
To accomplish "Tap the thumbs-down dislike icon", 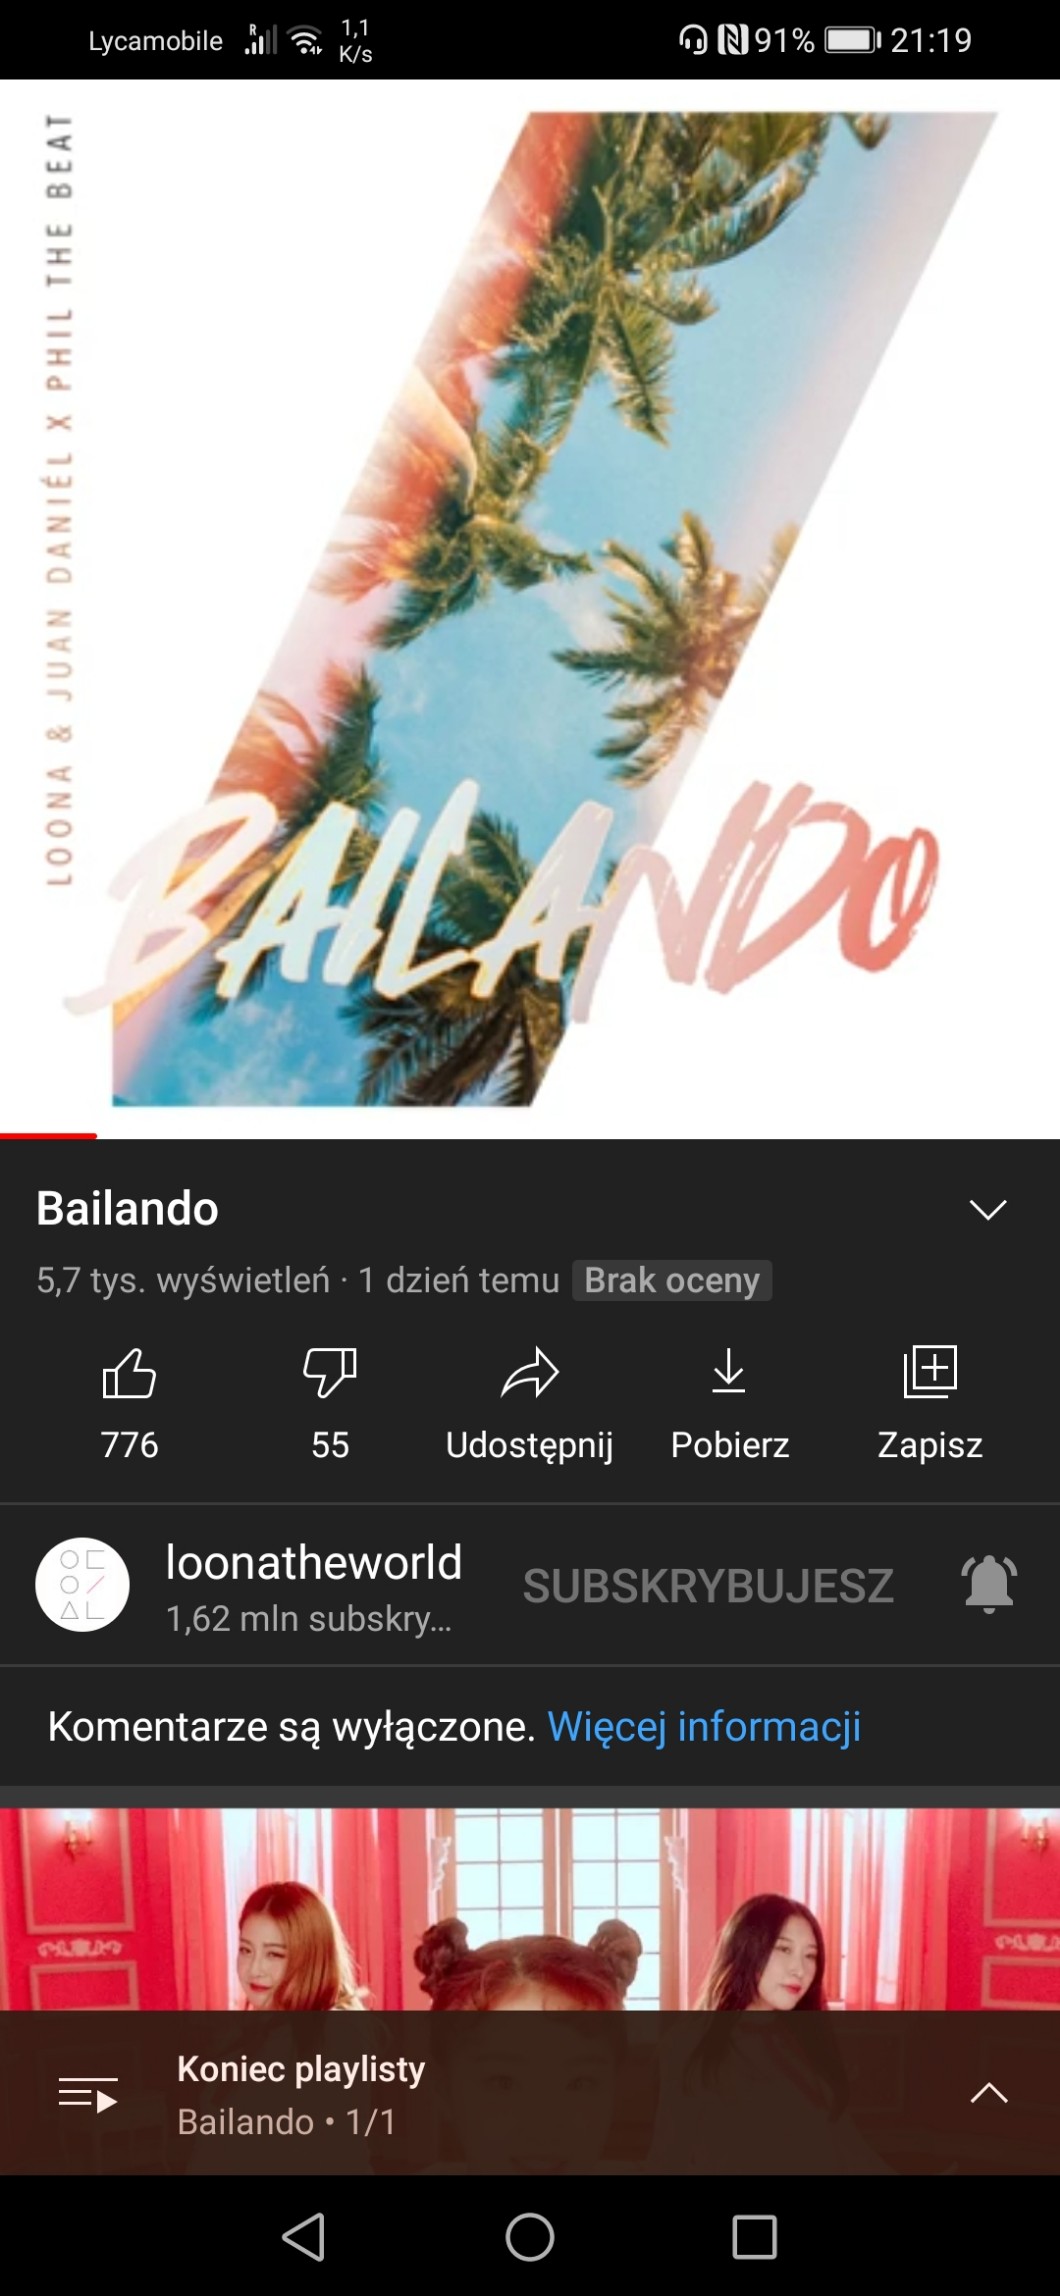I will point(330,1372).
